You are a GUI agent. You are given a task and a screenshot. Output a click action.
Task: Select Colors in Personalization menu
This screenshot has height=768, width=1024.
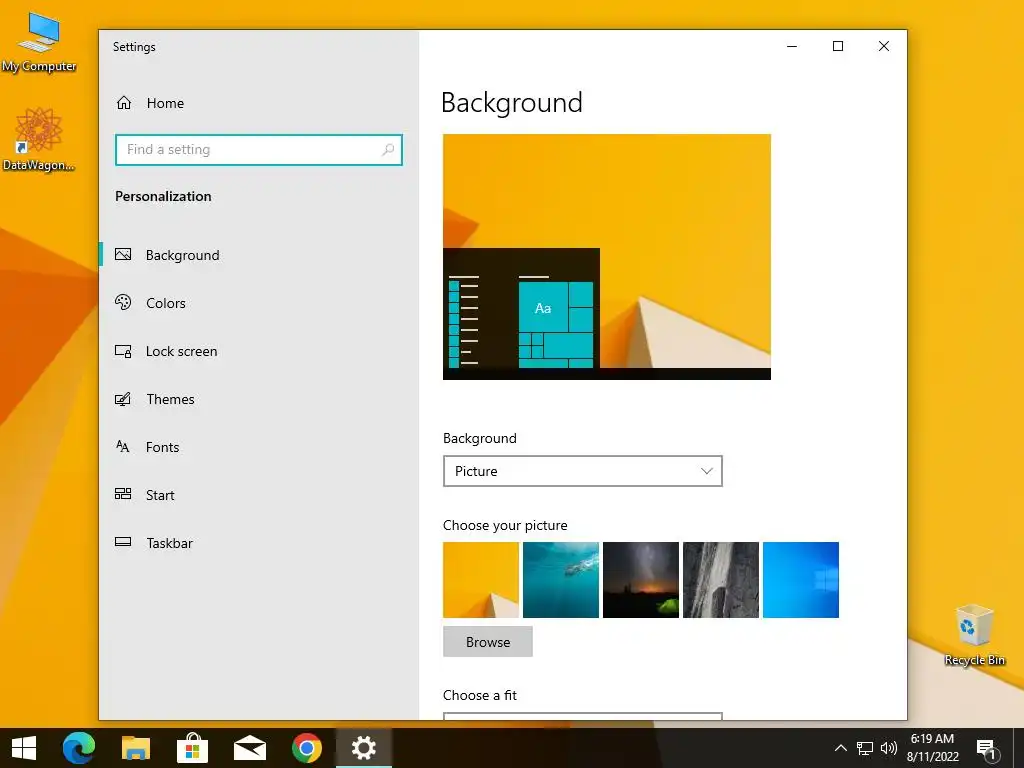pos(166,303)
